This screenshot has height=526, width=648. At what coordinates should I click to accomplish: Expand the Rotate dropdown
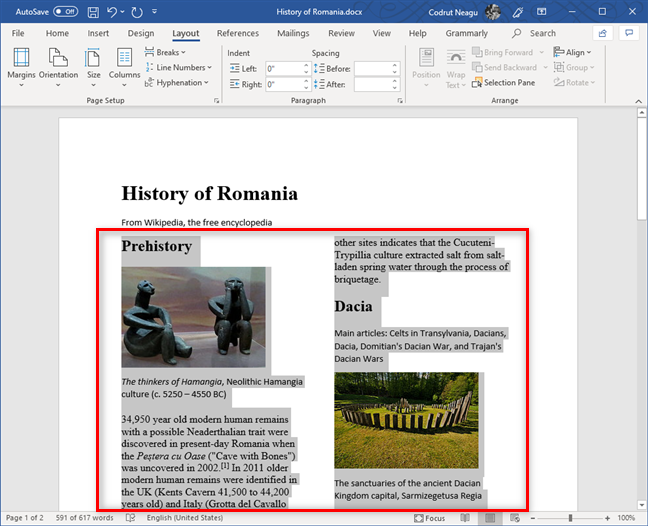(x=574, y=83)
